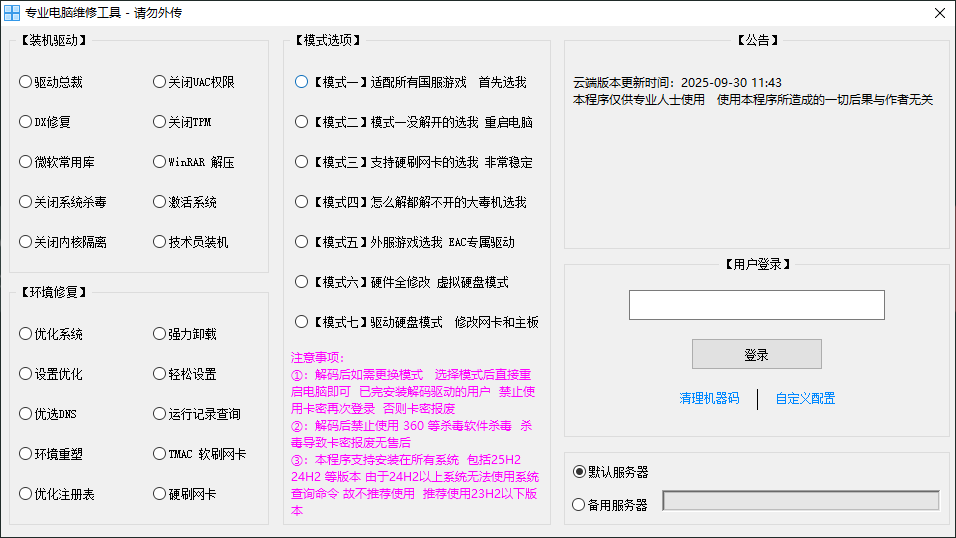
Task: Select the 关闭UAC权限 option
Action: [x=160, y=82]
